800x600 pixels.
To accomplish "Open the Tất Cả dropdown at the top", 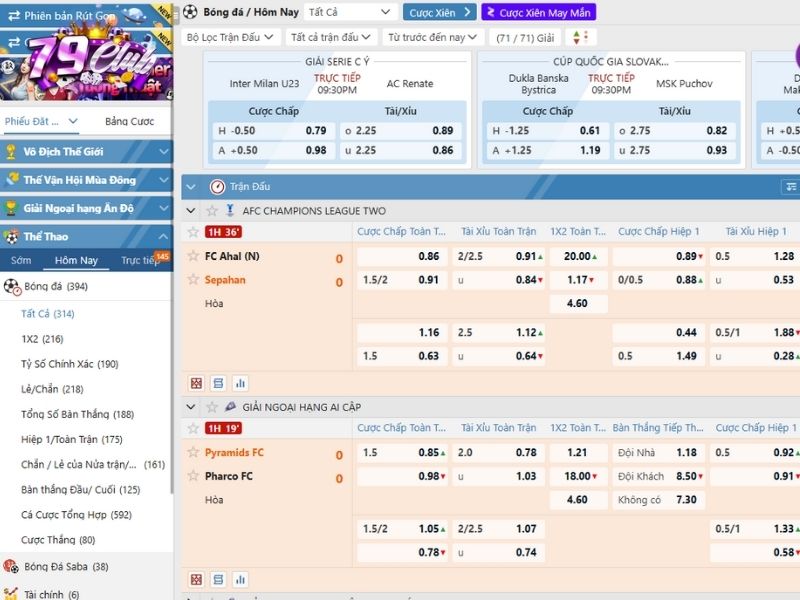I will pos(348,12).
